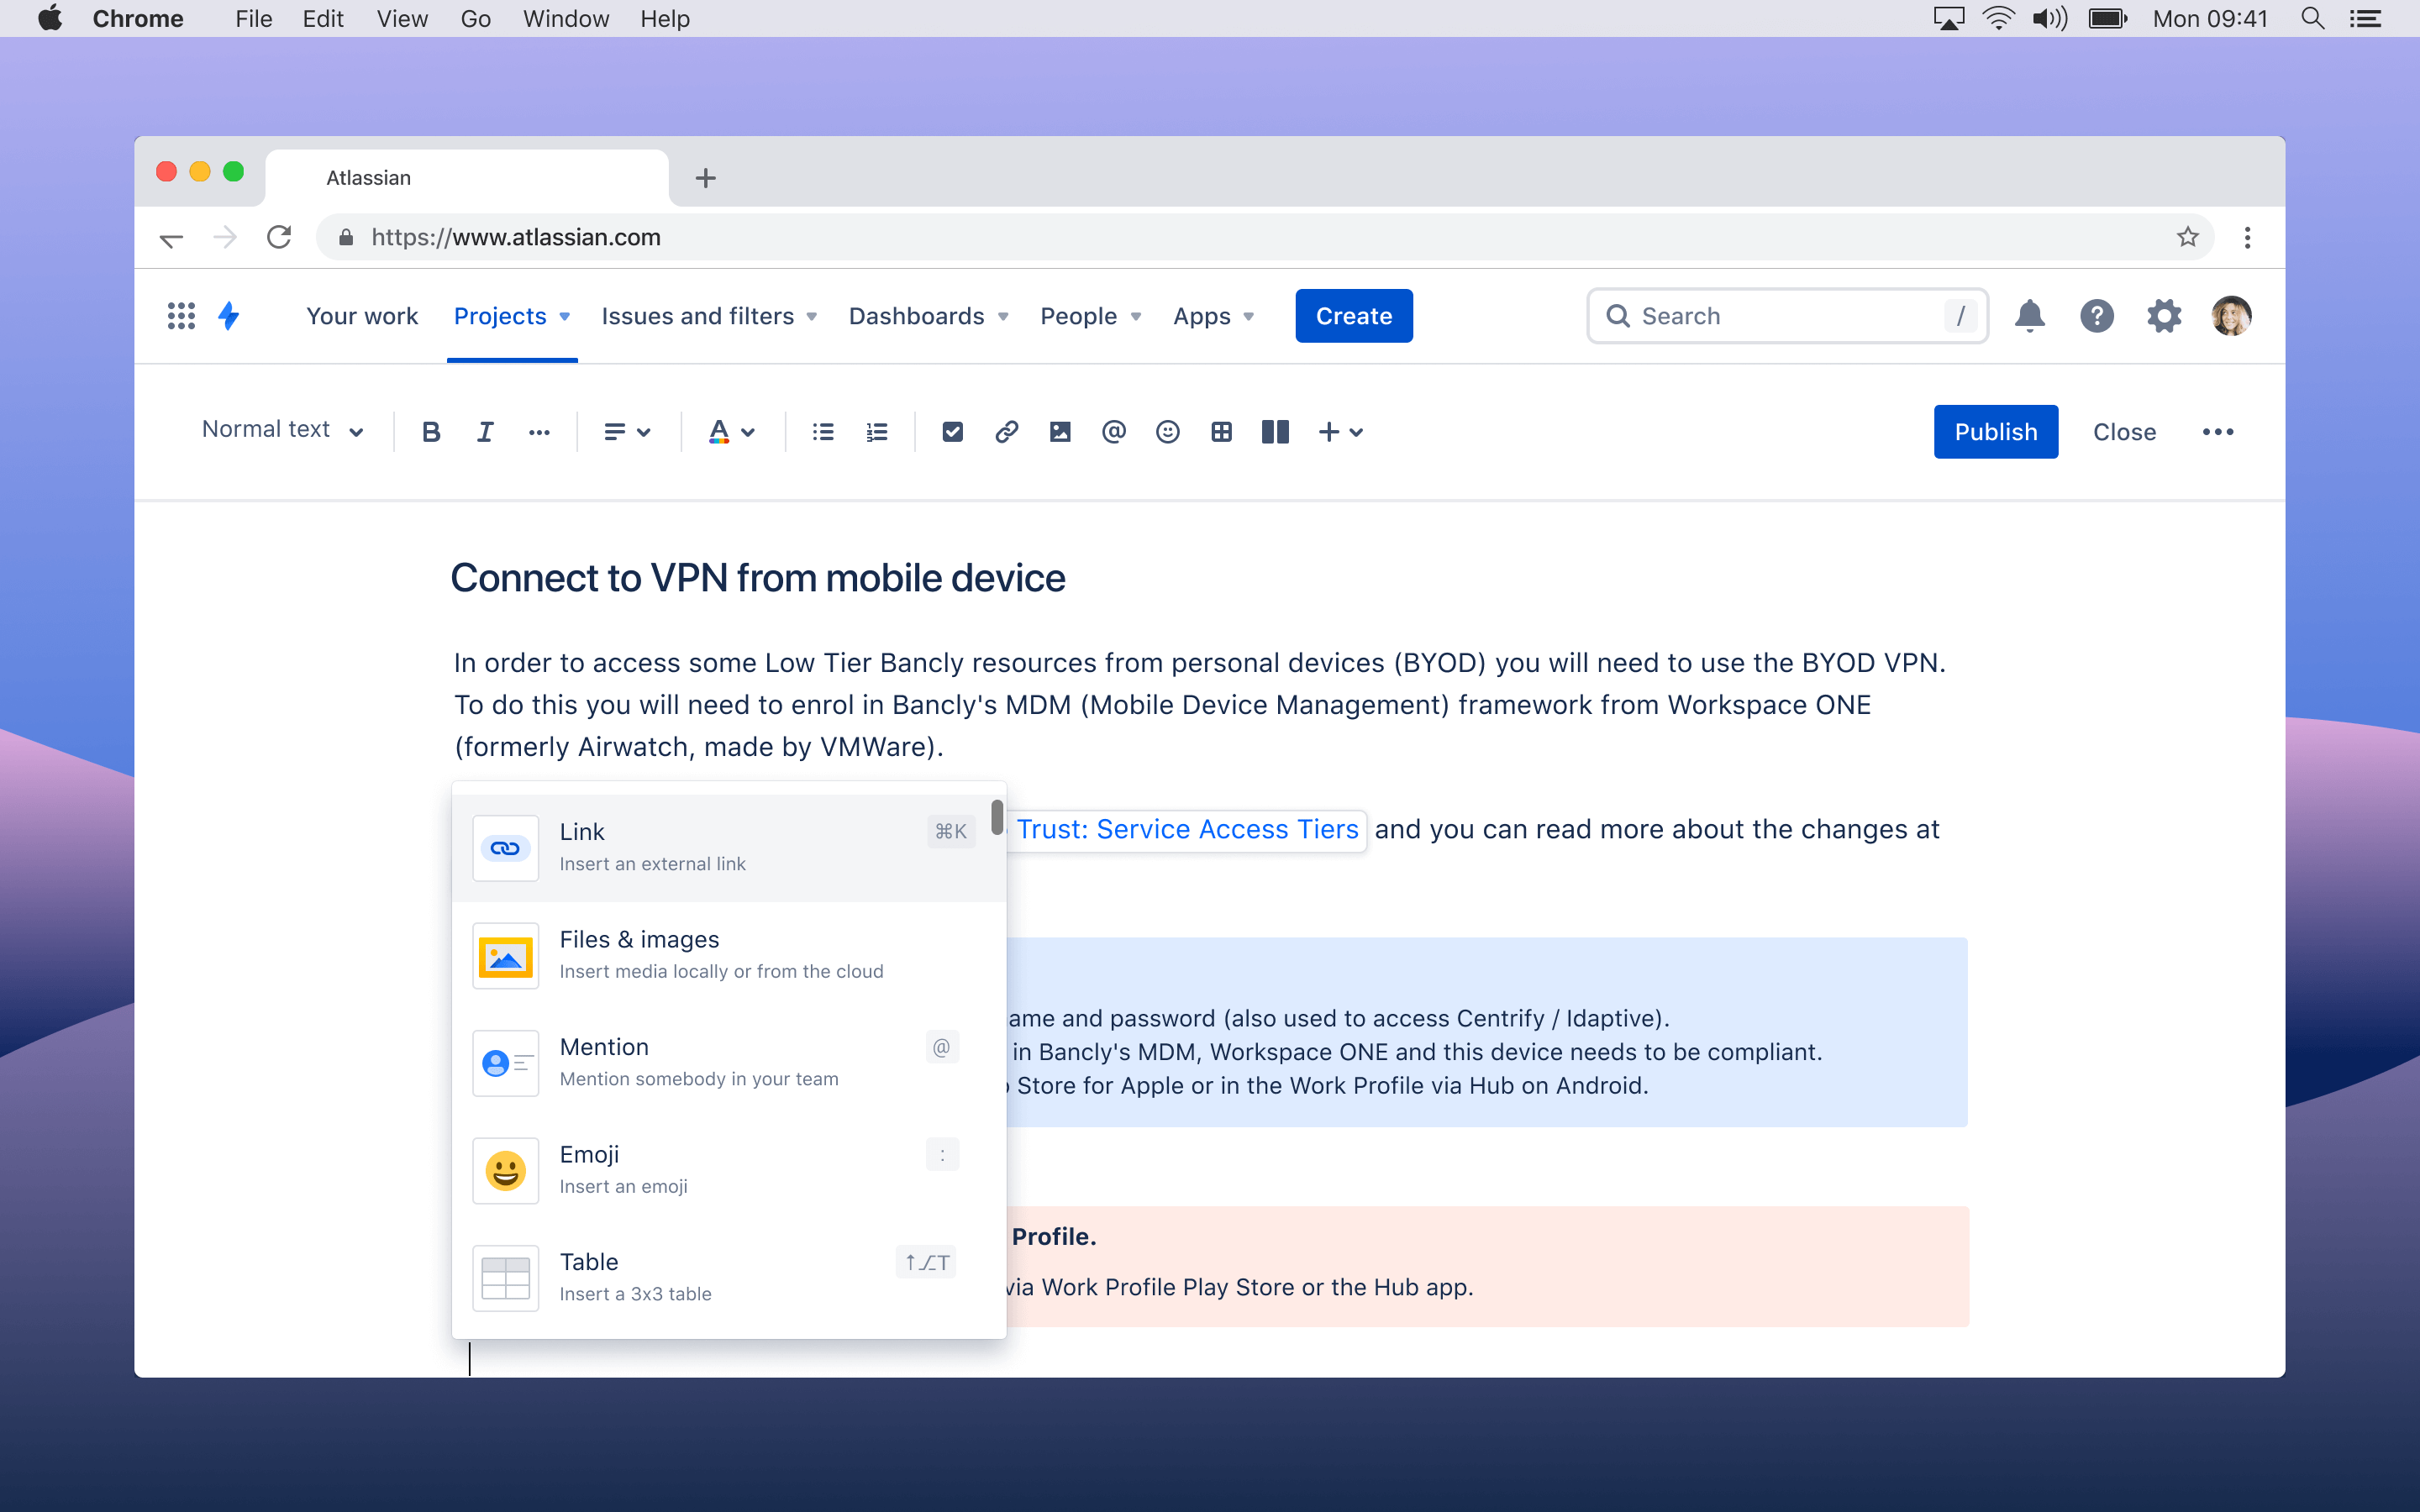Open macOS Spotlight search
Image resolution: width=2420 pixels, height=1512 pixels.
pyautogui.click(x=2313, y=18)
